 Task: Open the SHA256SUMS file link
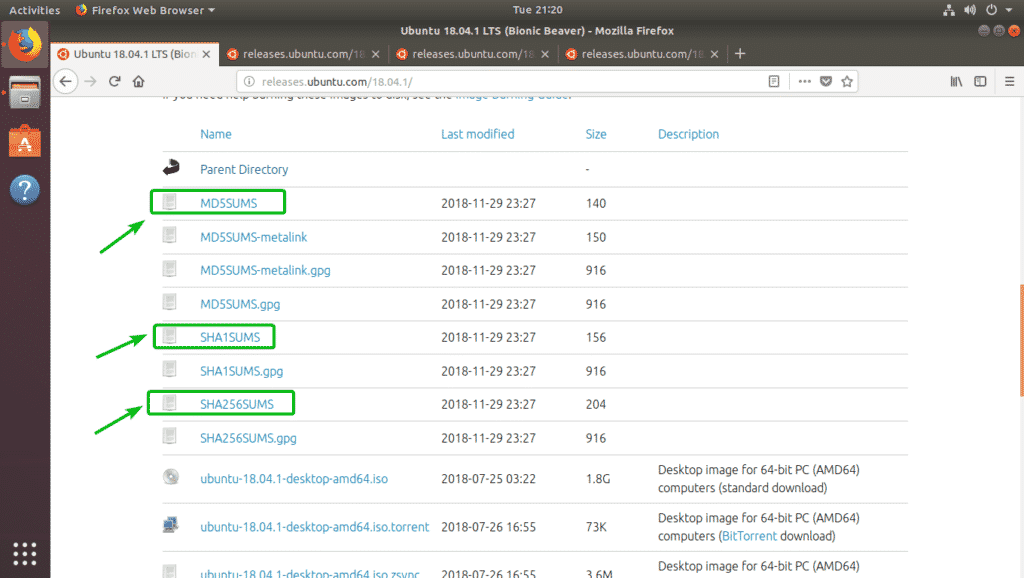click(x=237, y=404)
